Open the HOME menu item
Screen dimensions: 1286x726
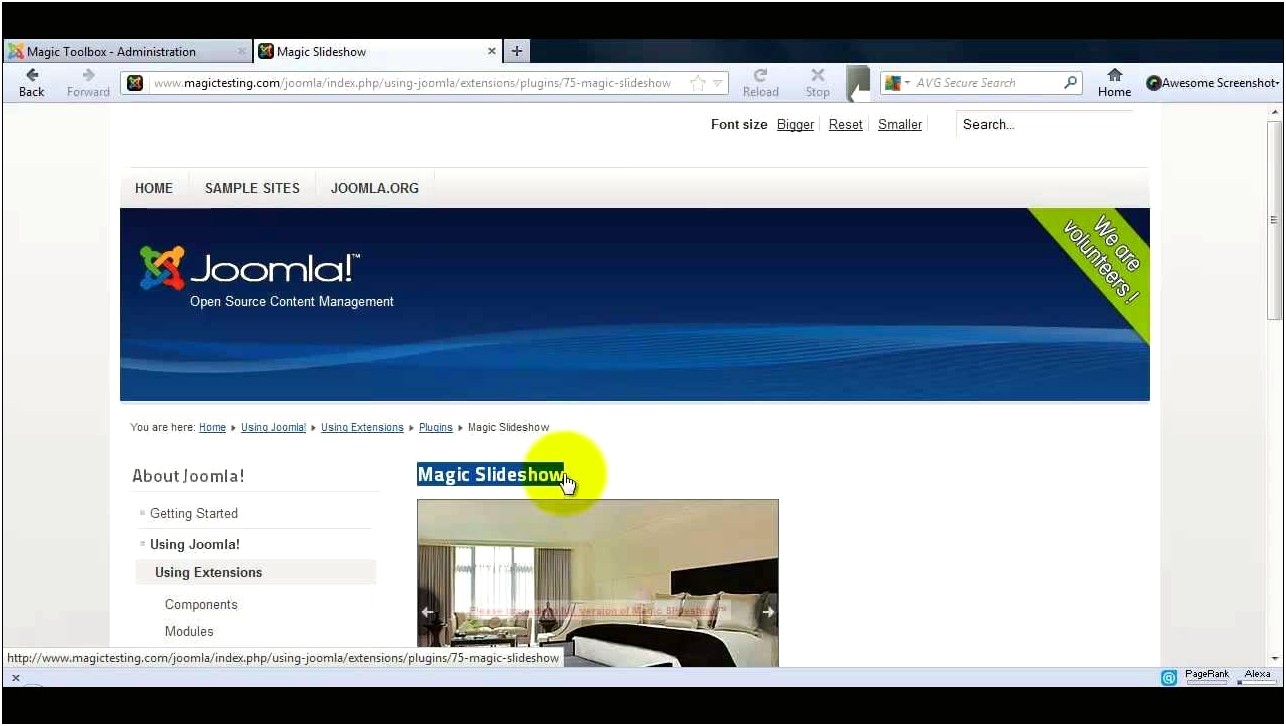154,188
